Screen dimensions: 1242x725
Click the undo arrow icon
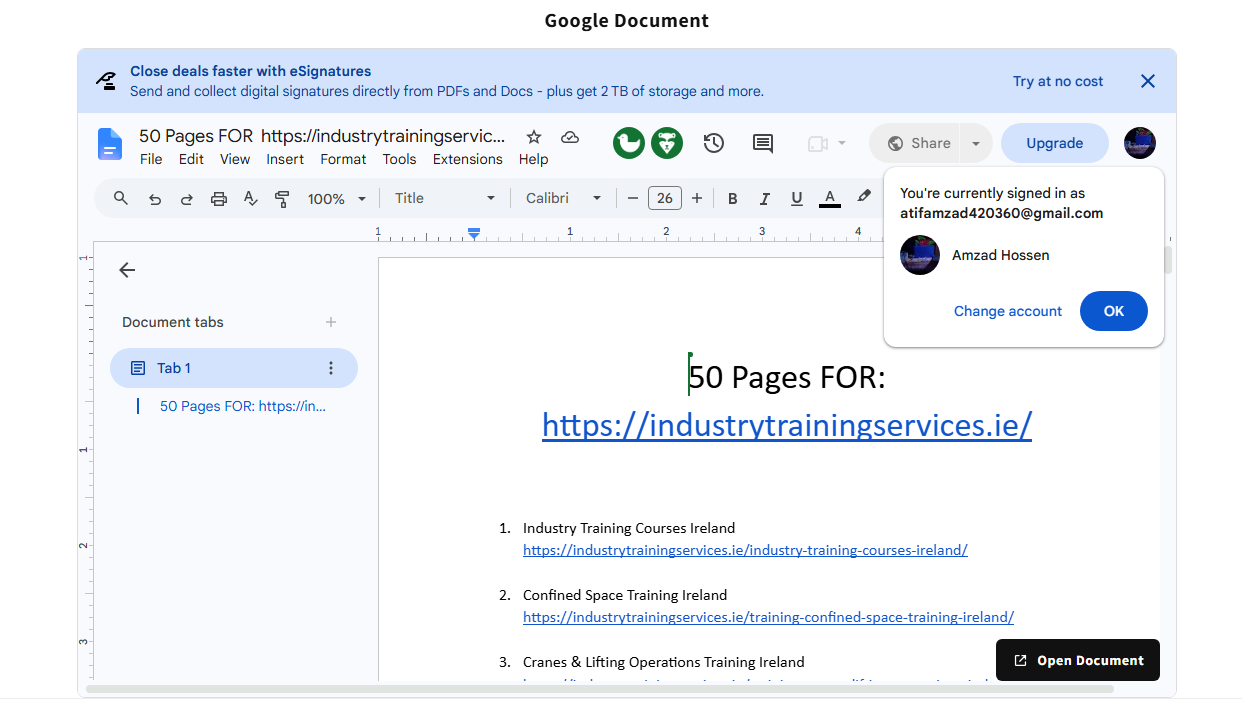pyautogui.click(x=155, y=199)
